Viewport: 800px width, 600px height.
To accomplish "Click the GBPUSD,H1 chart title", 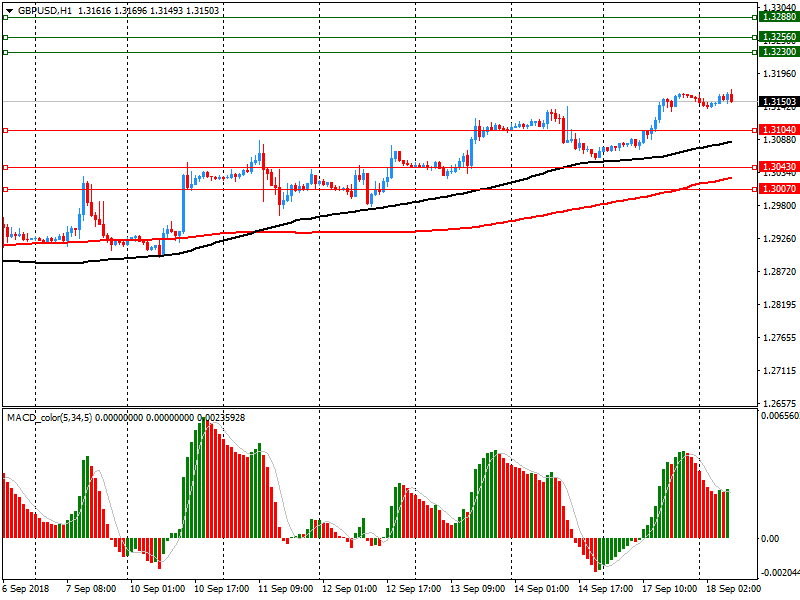I will coord(45,11).
